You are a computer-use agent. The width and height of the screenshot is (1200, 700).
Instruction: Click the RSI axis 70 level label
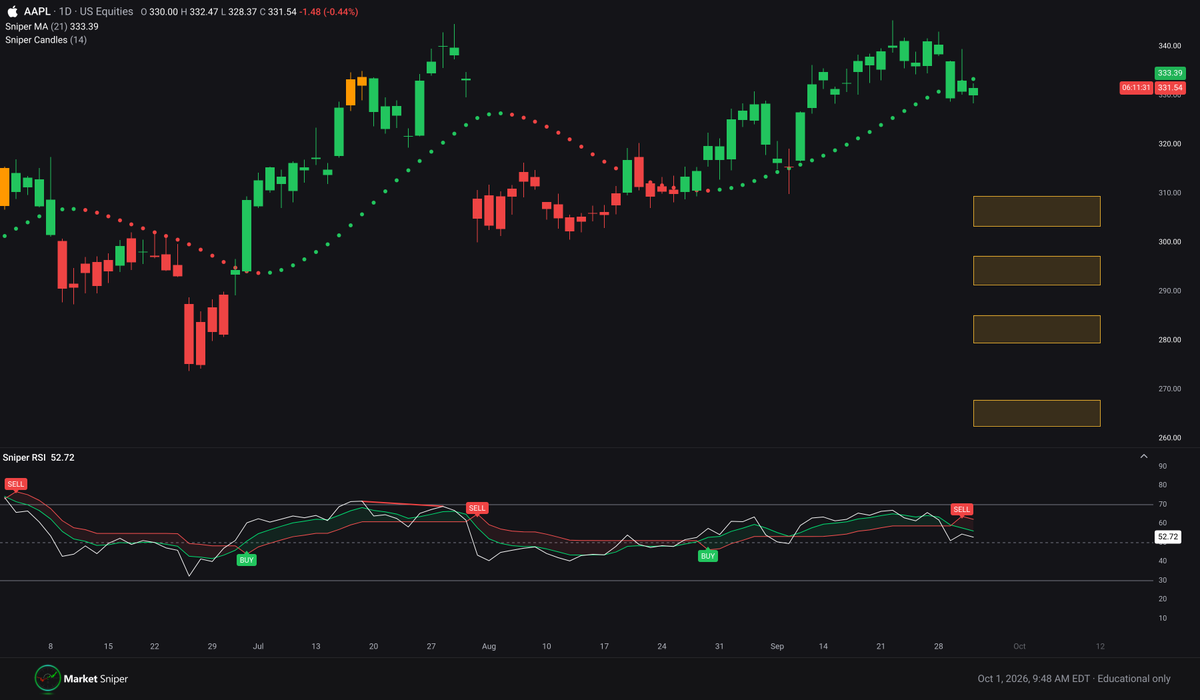(x=1163, y=504)
